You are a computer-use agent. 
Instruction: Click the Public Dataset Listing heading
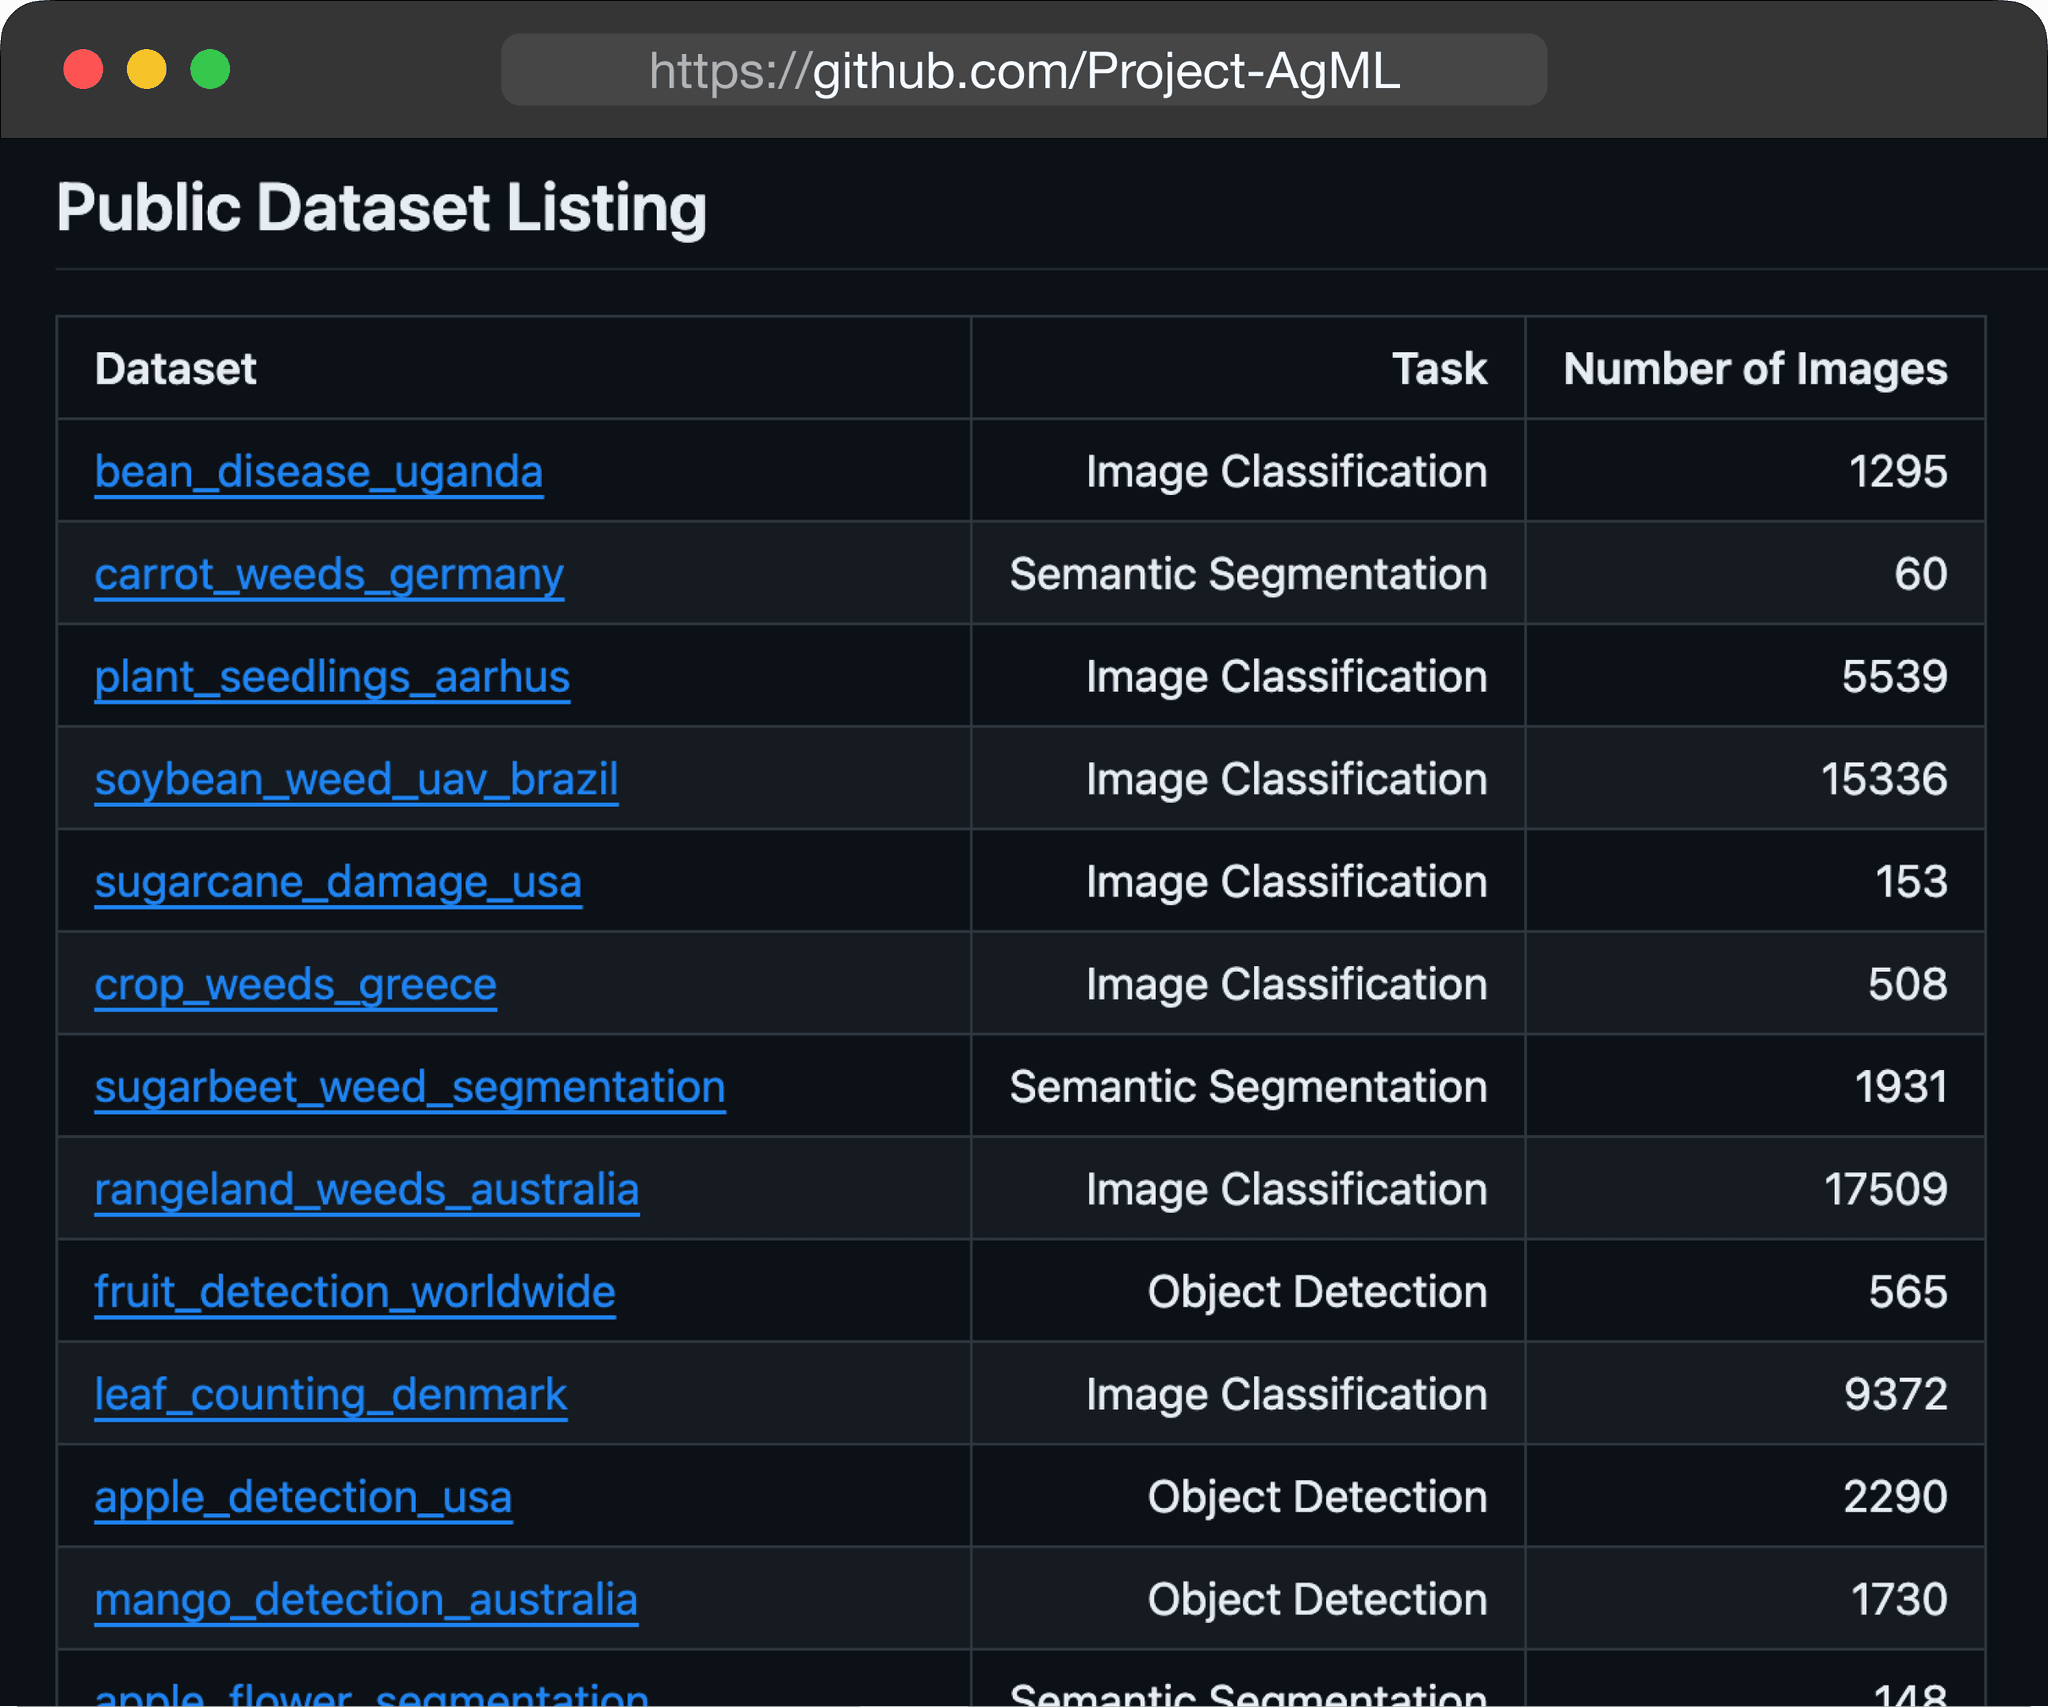[381, 208]
